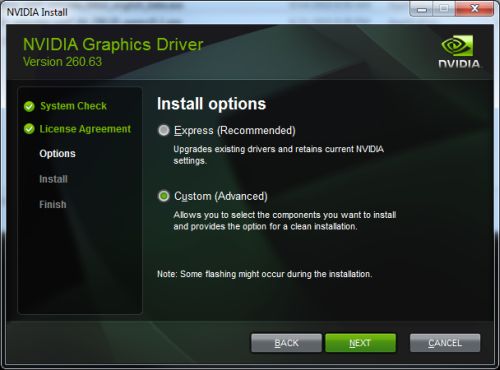Click the NVIDIA Install title bar text

[x=37, y=12]
